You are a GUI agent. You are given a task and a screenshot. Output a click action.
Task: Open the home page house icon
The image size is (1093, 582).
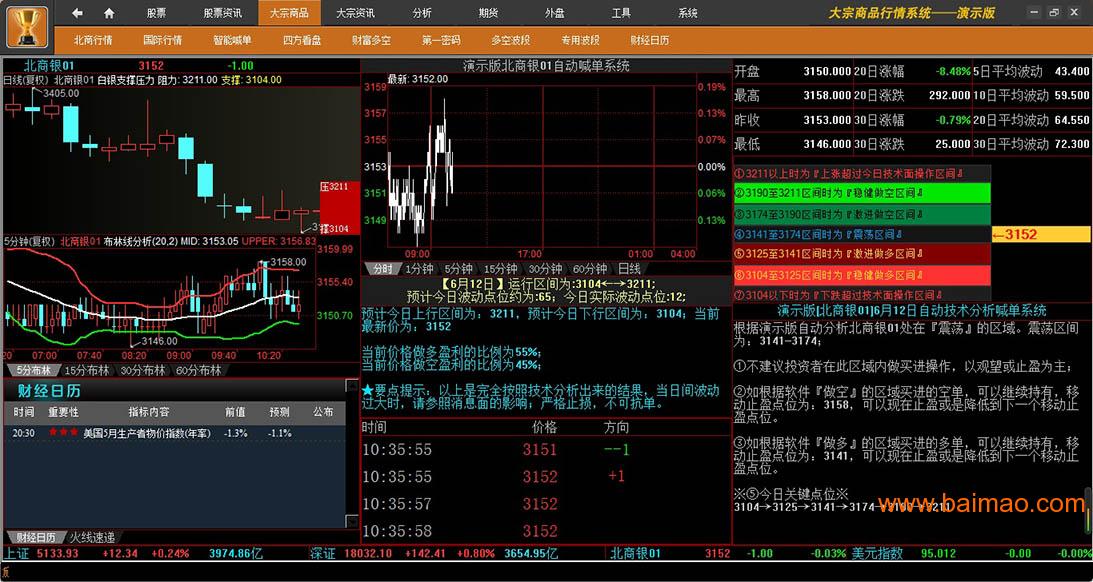[109, 13]
